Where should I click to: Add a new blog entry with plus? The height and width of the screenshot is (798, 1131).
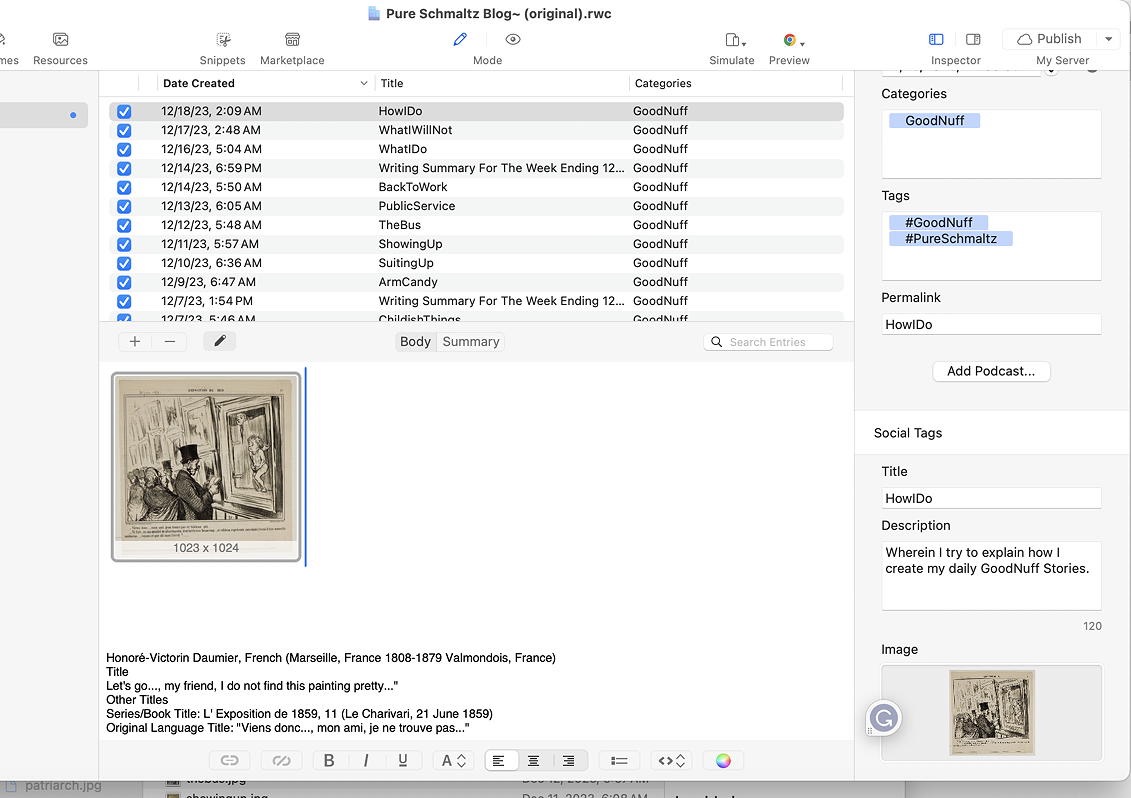click(x=135, y=341)
